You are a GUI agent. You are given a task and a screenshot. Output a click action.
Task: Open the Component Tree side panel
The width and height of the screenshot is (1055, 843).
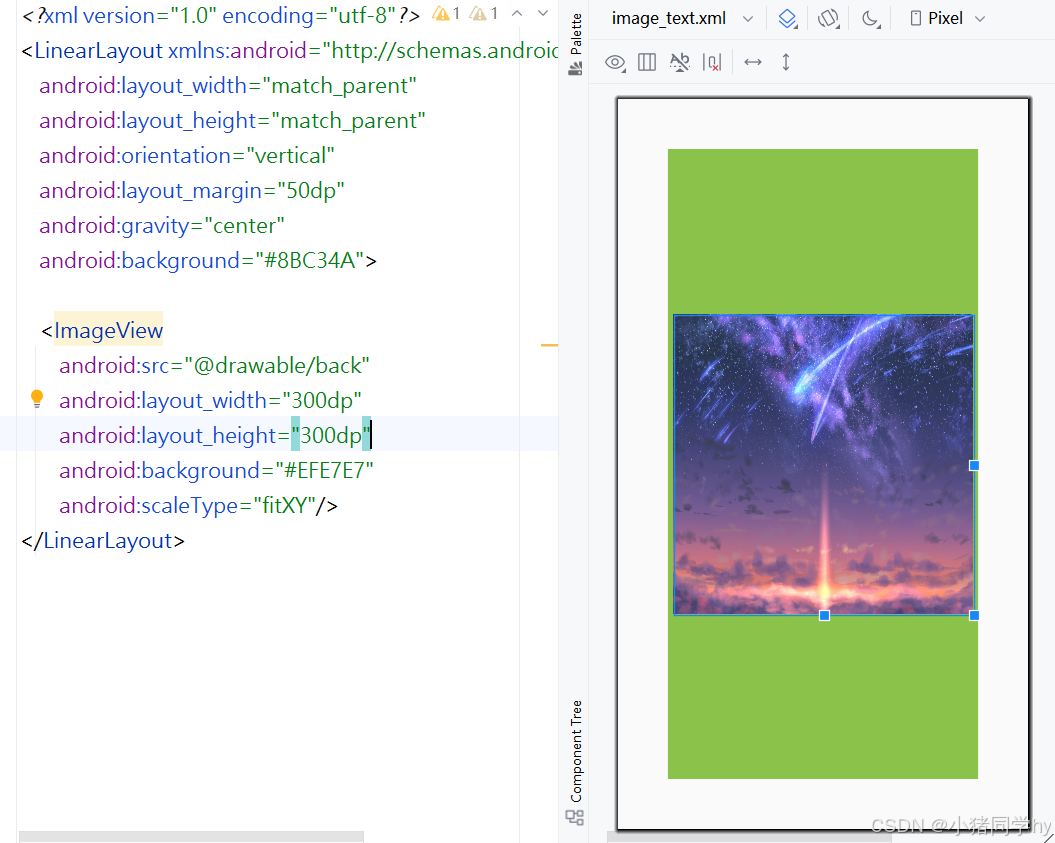click(x=576, y=751)
